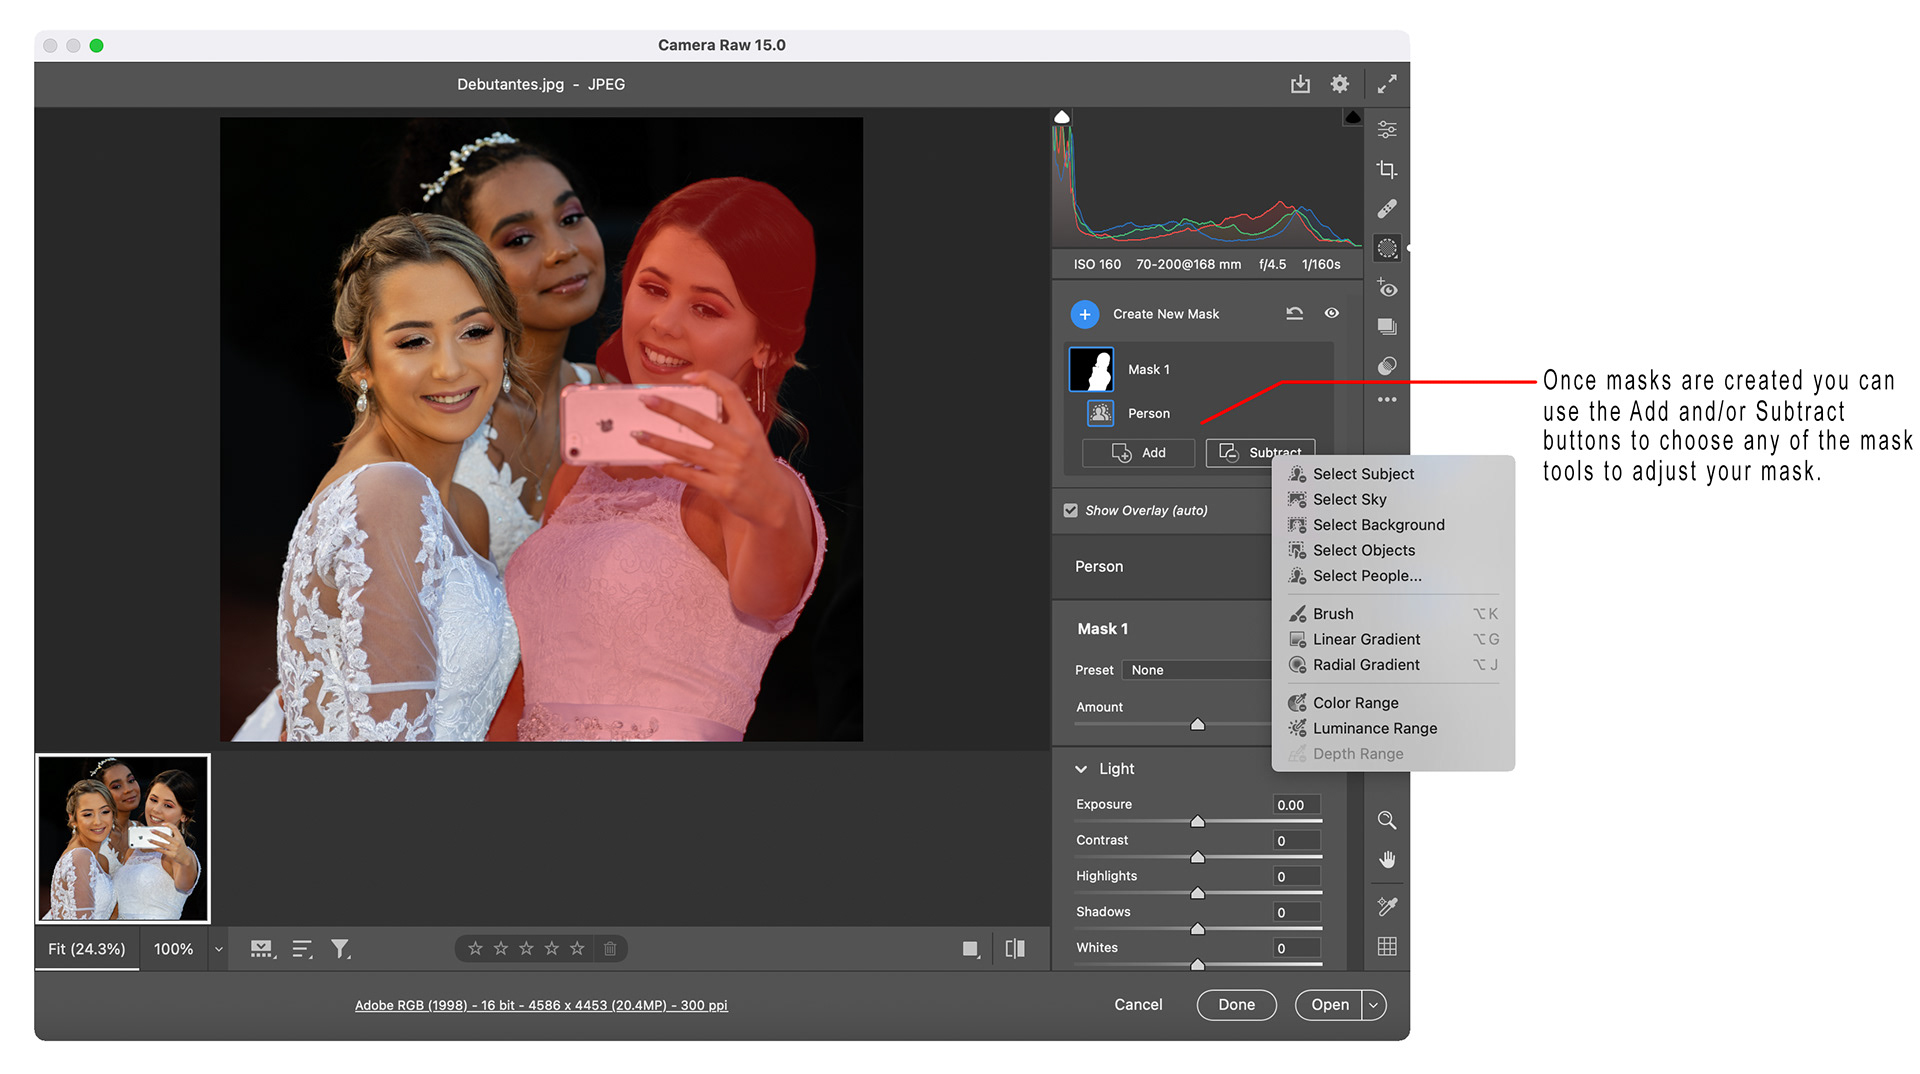Click the Open button
Screen dimensions: 1920x1074
1329,1005
